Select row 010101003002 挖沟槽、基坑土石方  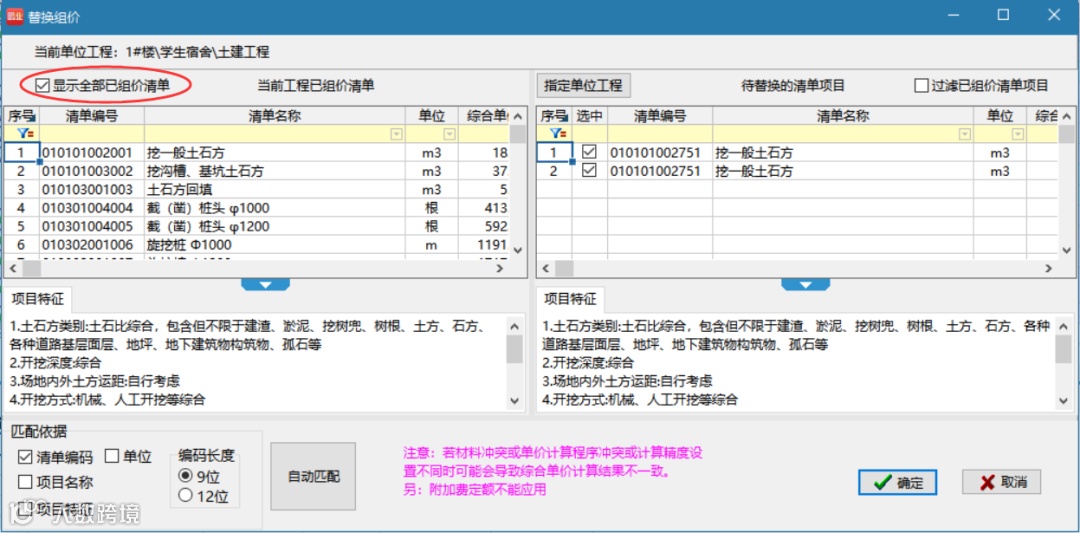(x=256, y=171)
